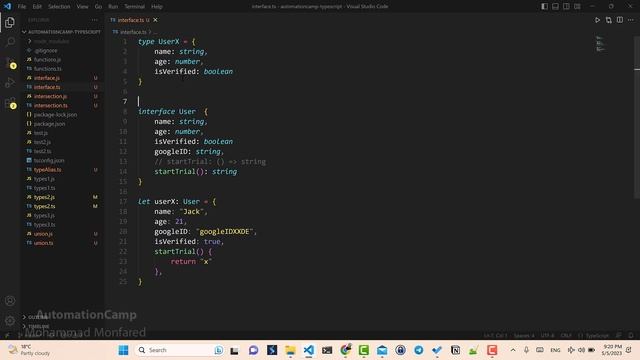The image size is (640, 360).
Task: Open the Accounts menu in the activity bar
Action: (10, 301)
